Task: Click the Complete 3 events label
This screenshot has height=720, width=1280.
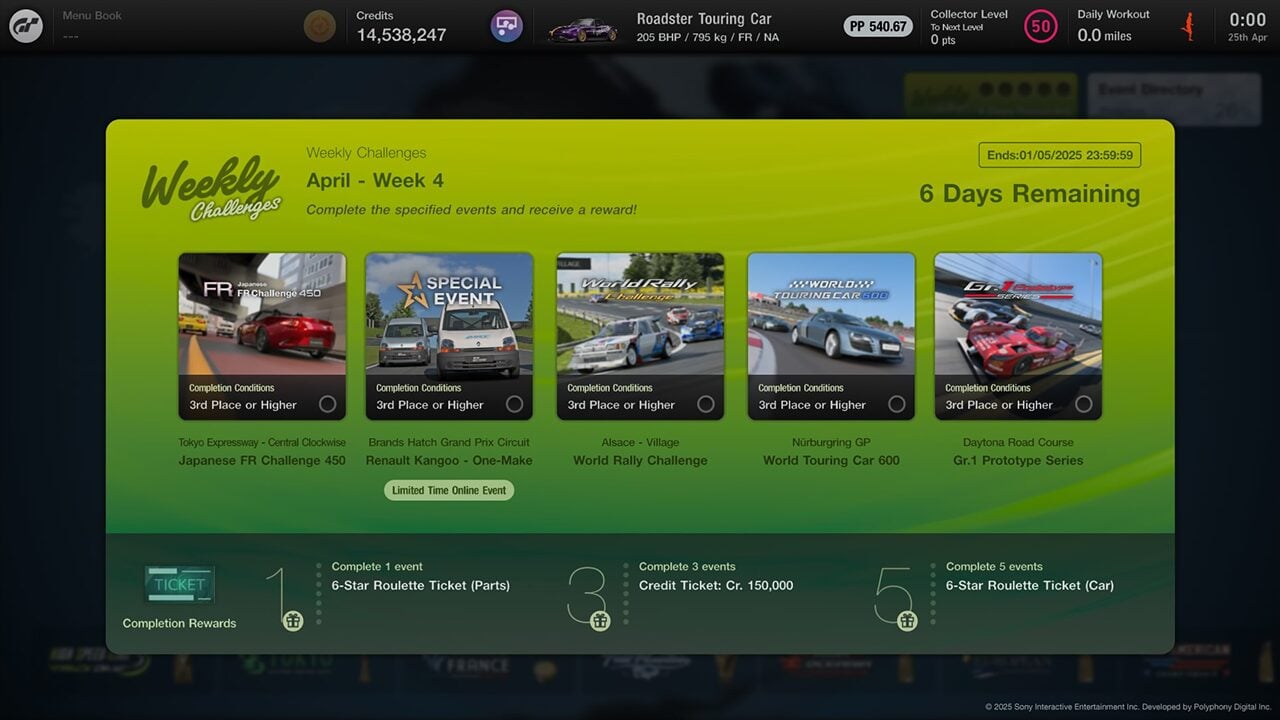Action: pyautogui.click(x=687, y=566)
